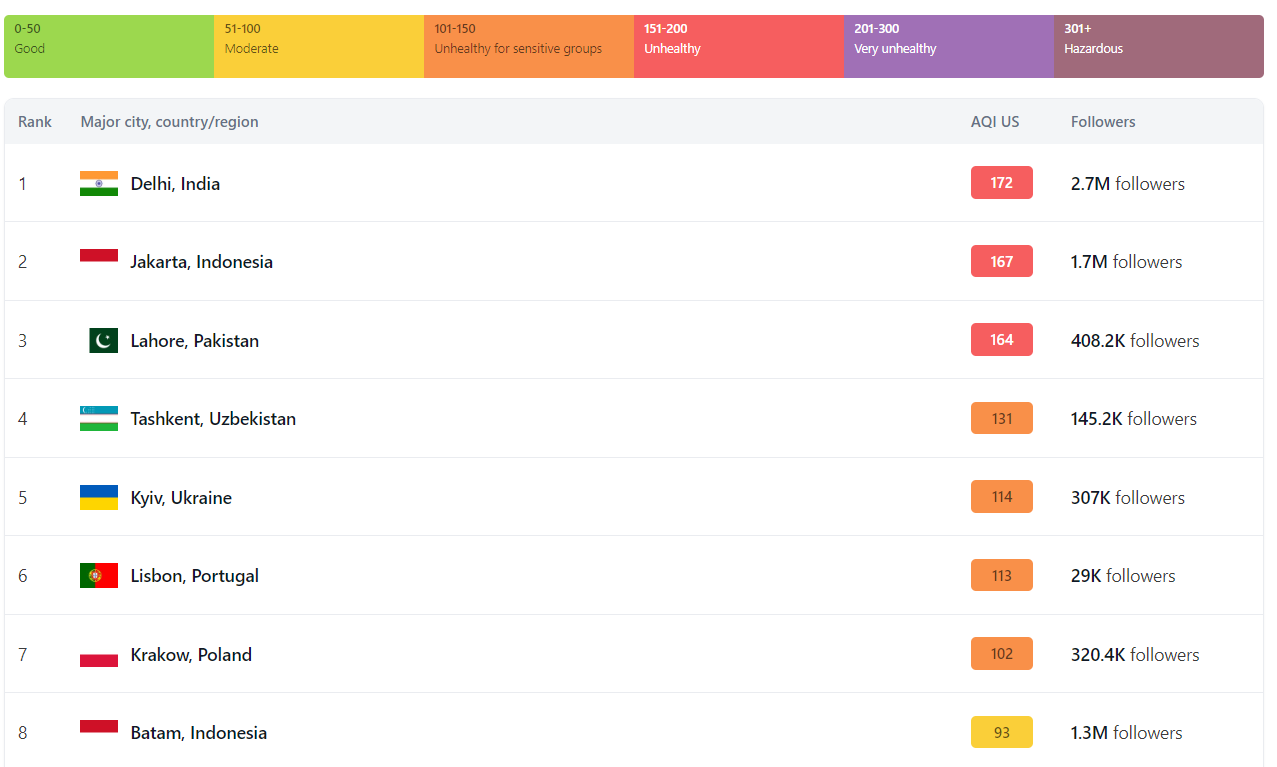Open the Krakow, Poland city page

[191, 655]
